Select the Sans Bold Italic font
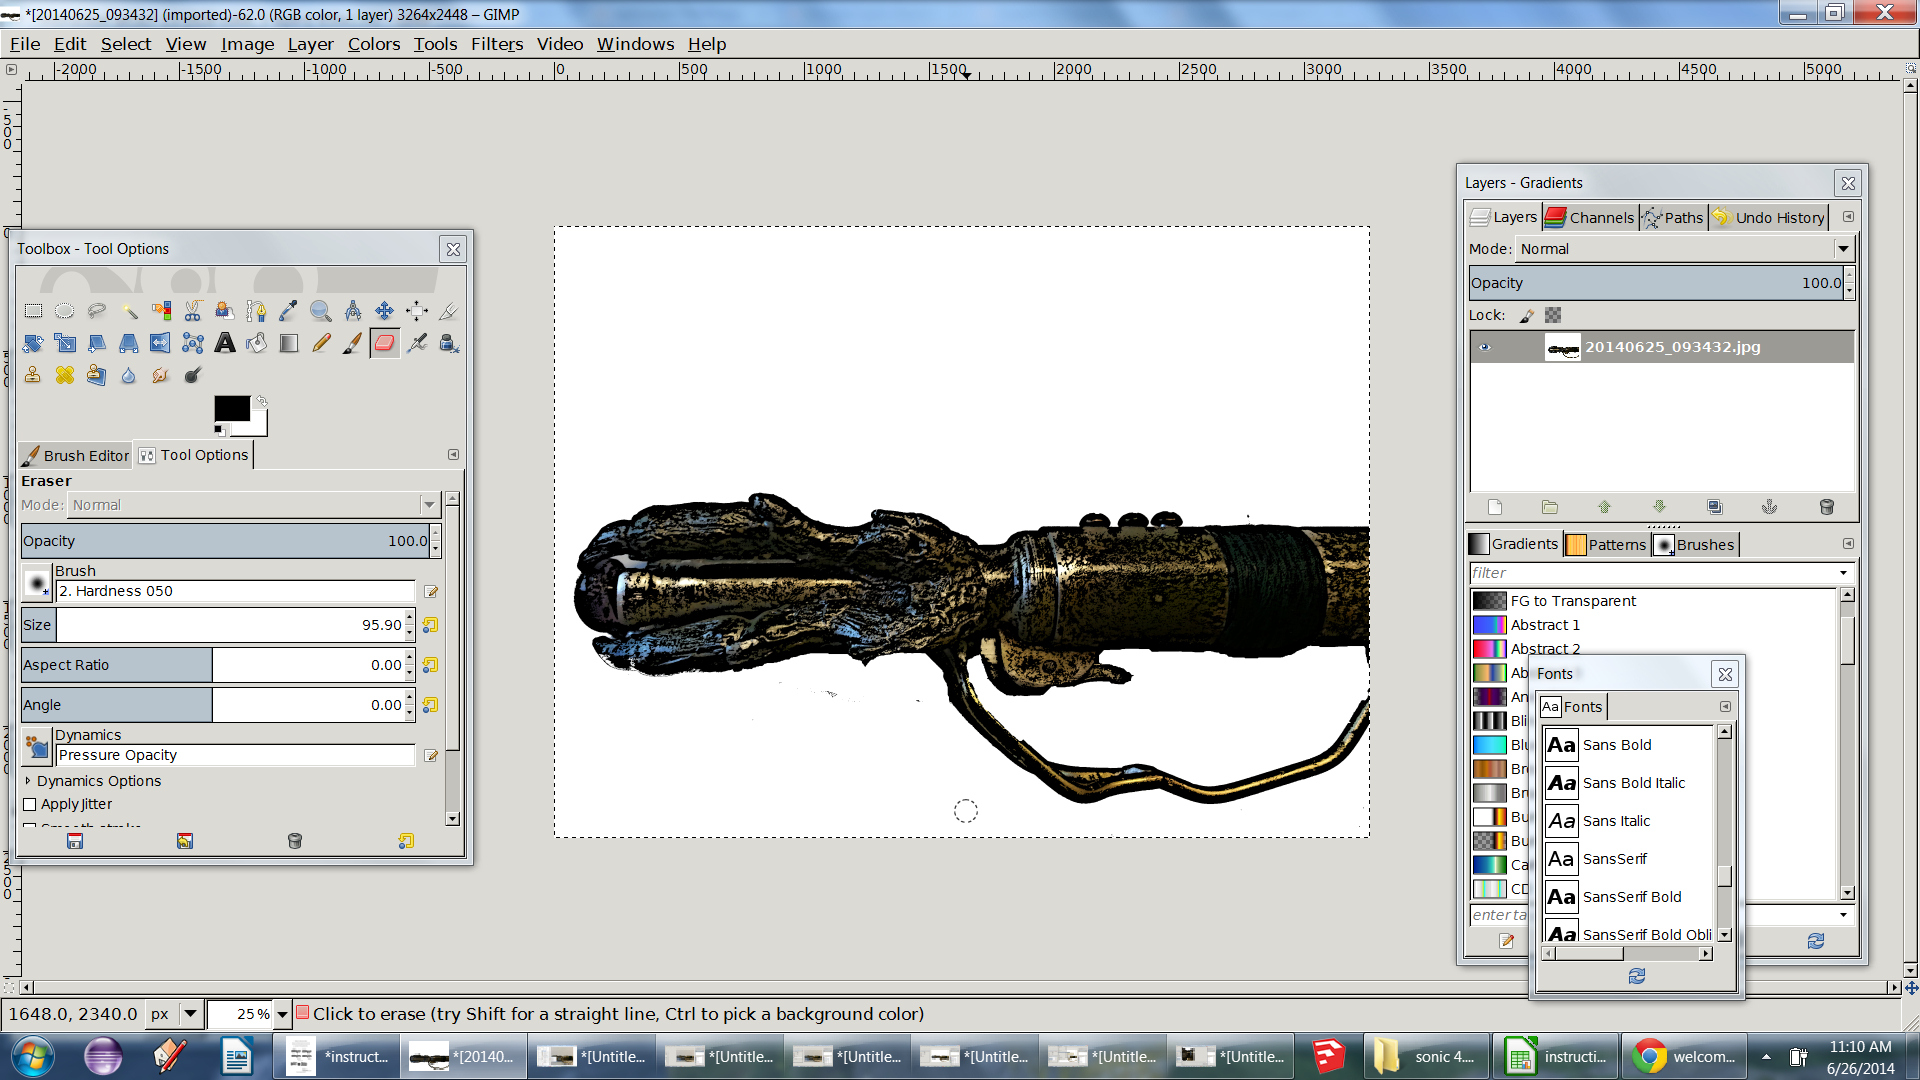 coord(1633,783)
